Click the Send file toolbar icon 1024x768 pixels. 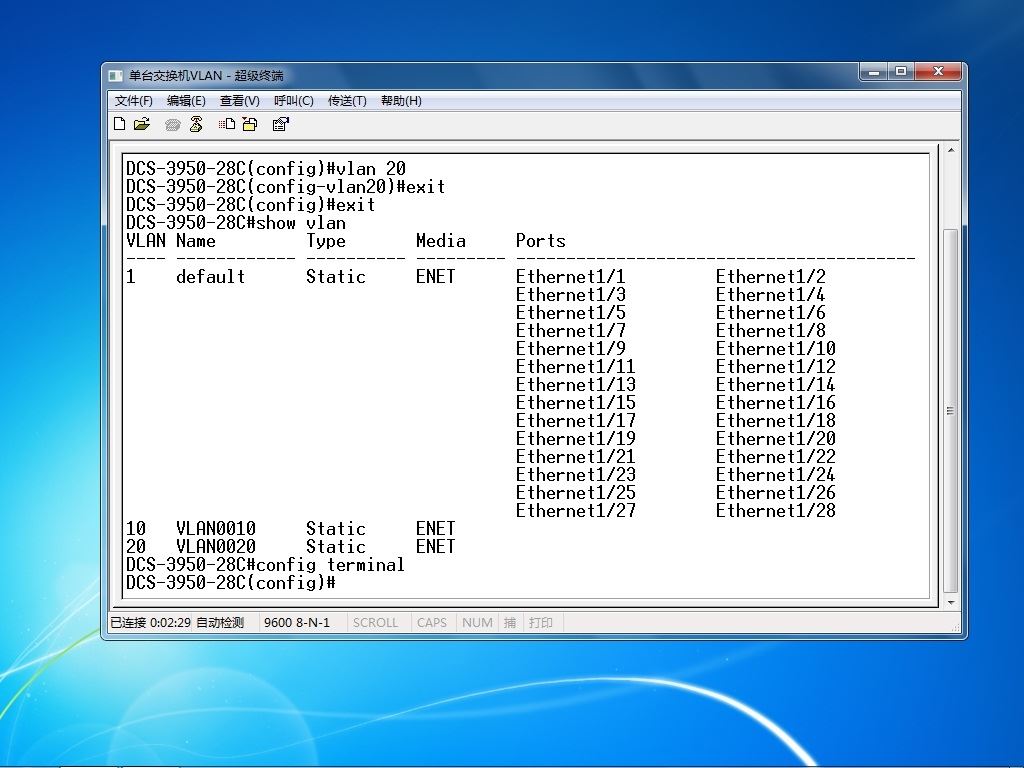[x=227, y=124]
